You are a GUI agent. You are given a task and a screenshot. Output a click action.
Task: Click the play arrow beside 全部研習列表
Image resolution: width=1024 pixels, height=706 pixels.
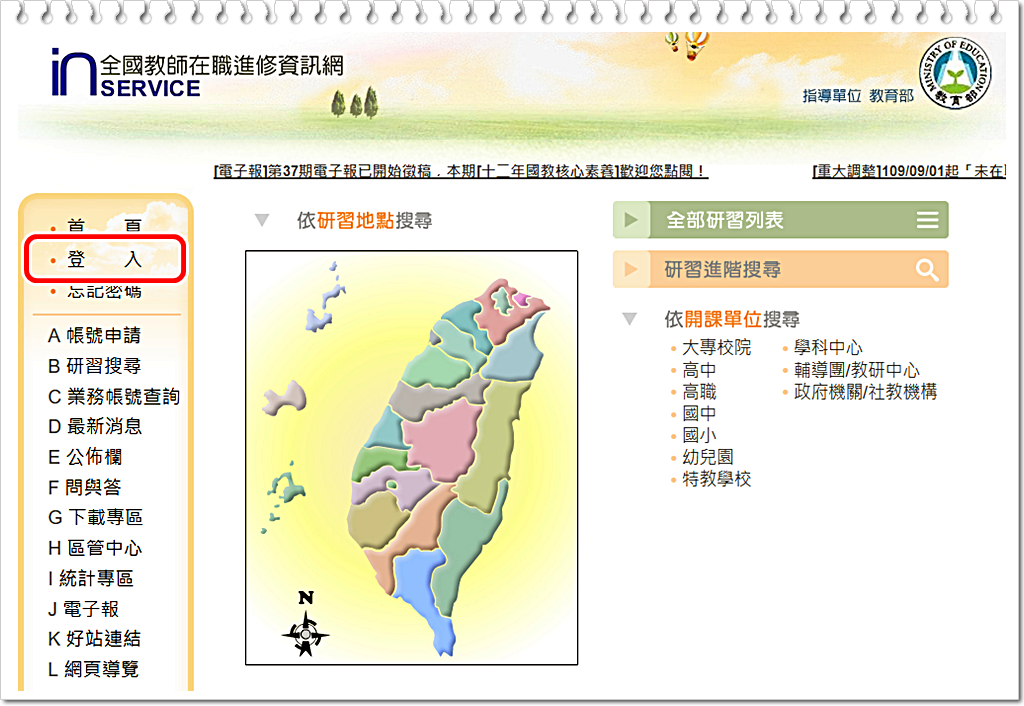pos(631,219)
